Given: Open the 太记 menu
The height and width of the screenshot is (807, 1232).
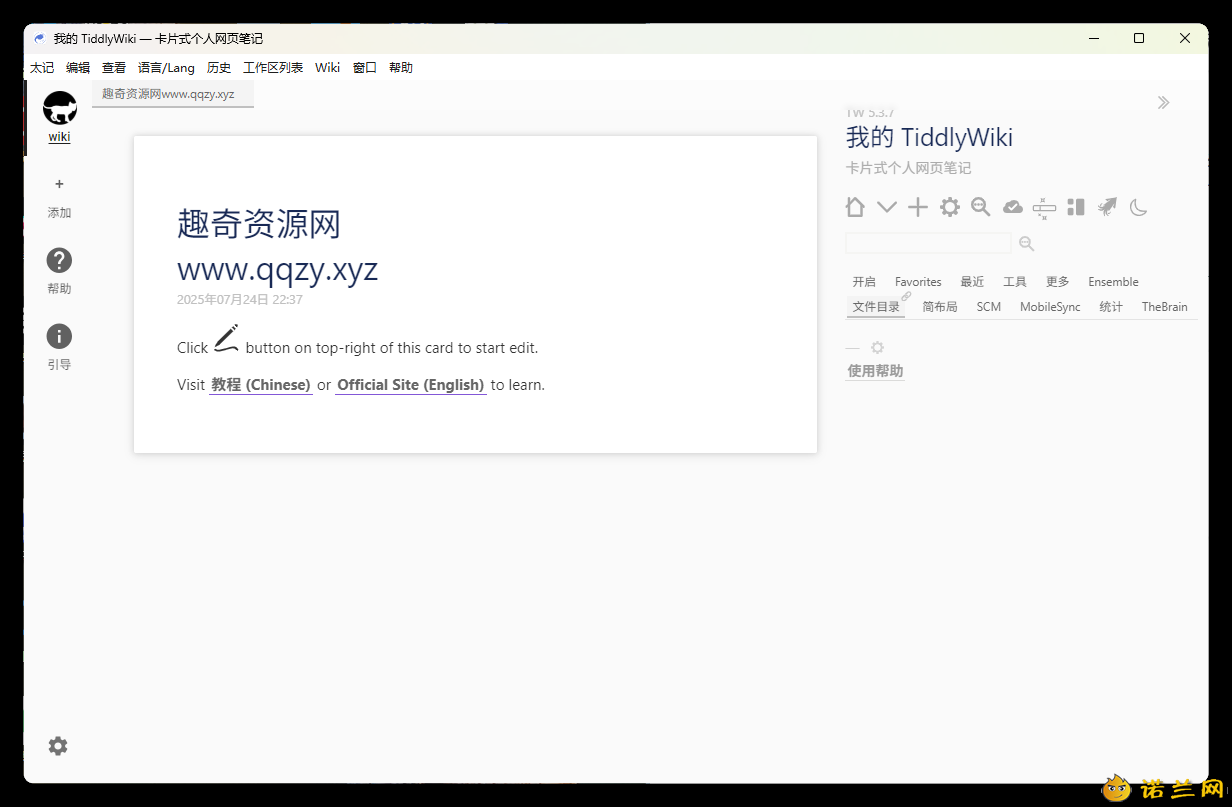Looking at the screenshot, I should 42,68.
